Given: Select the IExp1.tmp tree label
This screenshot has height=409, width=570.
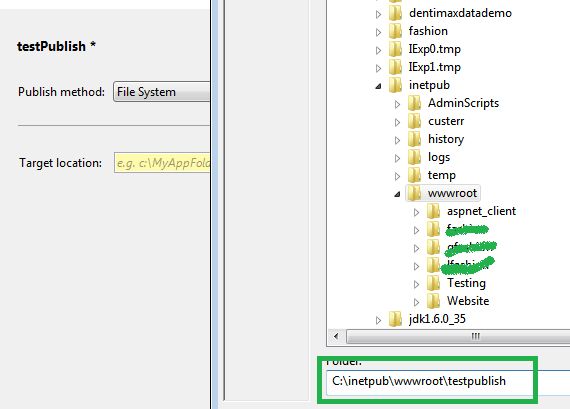Looking at the screenshot, I should (x=434, y=67).
